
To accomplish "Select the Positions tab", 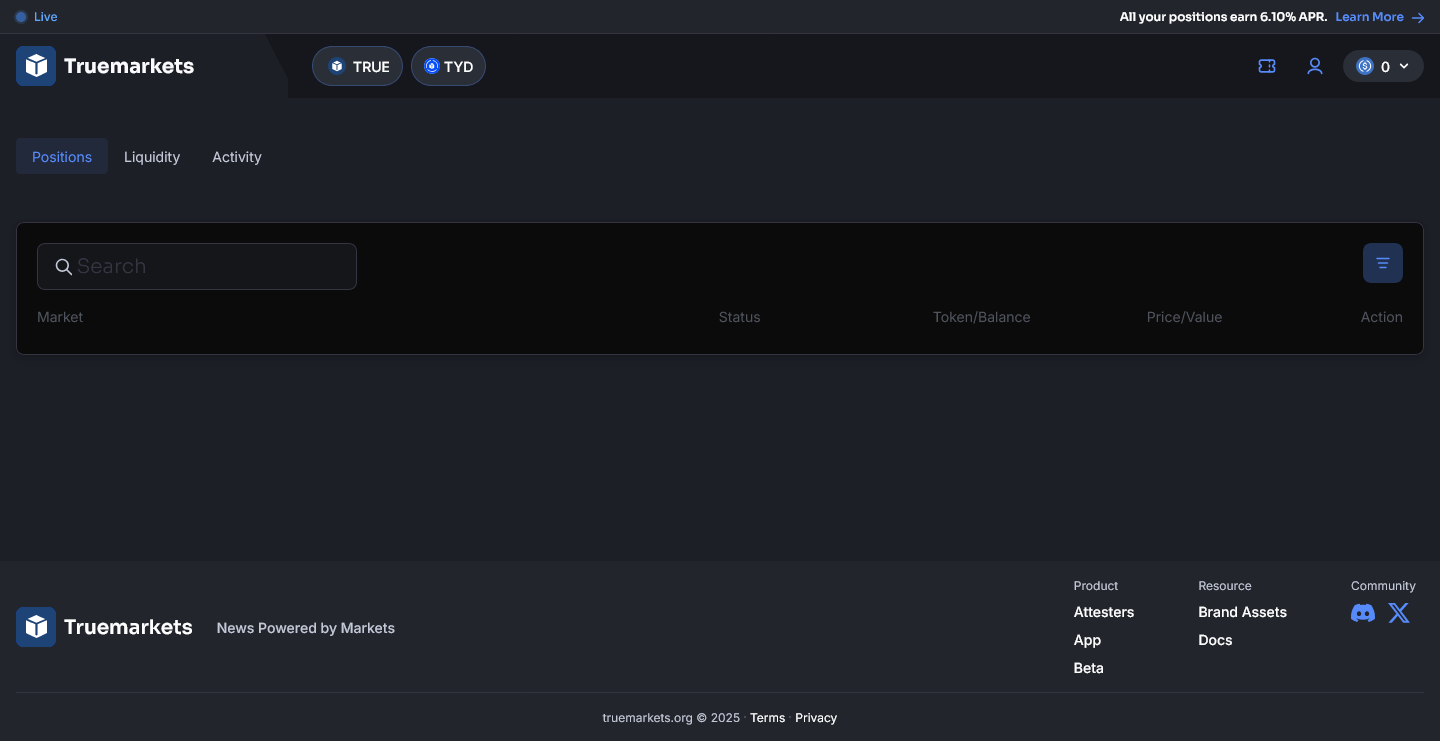I will (61, 156).
